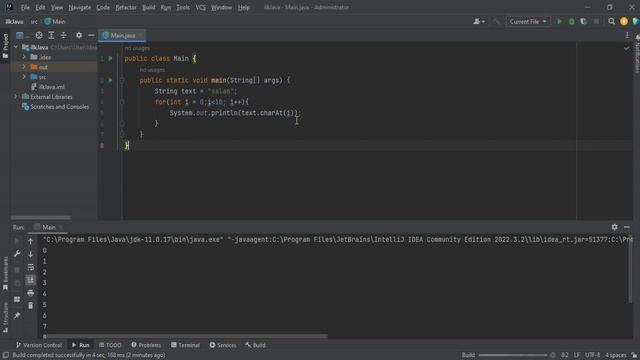Open Version Control tool window

[39, 345]
